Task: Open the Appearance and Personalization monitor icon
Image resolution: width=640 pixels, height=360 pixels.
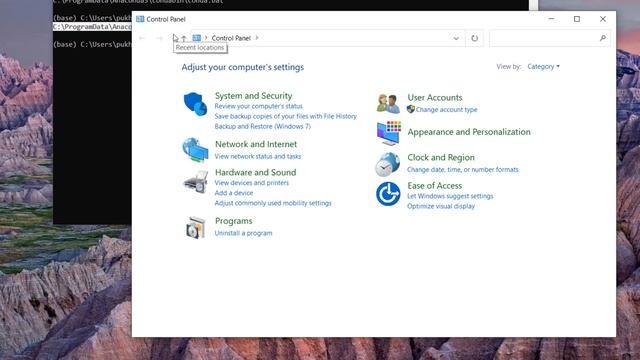Action: click(389, 133)
